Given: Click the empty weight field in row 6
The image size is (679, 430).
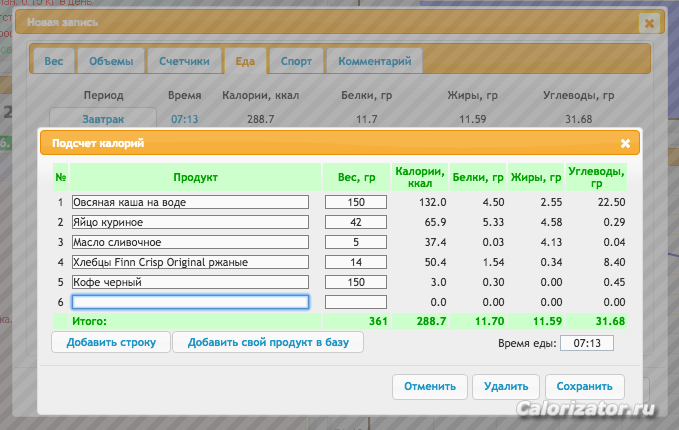Looking at the screenshot, I should click(355, 302).
